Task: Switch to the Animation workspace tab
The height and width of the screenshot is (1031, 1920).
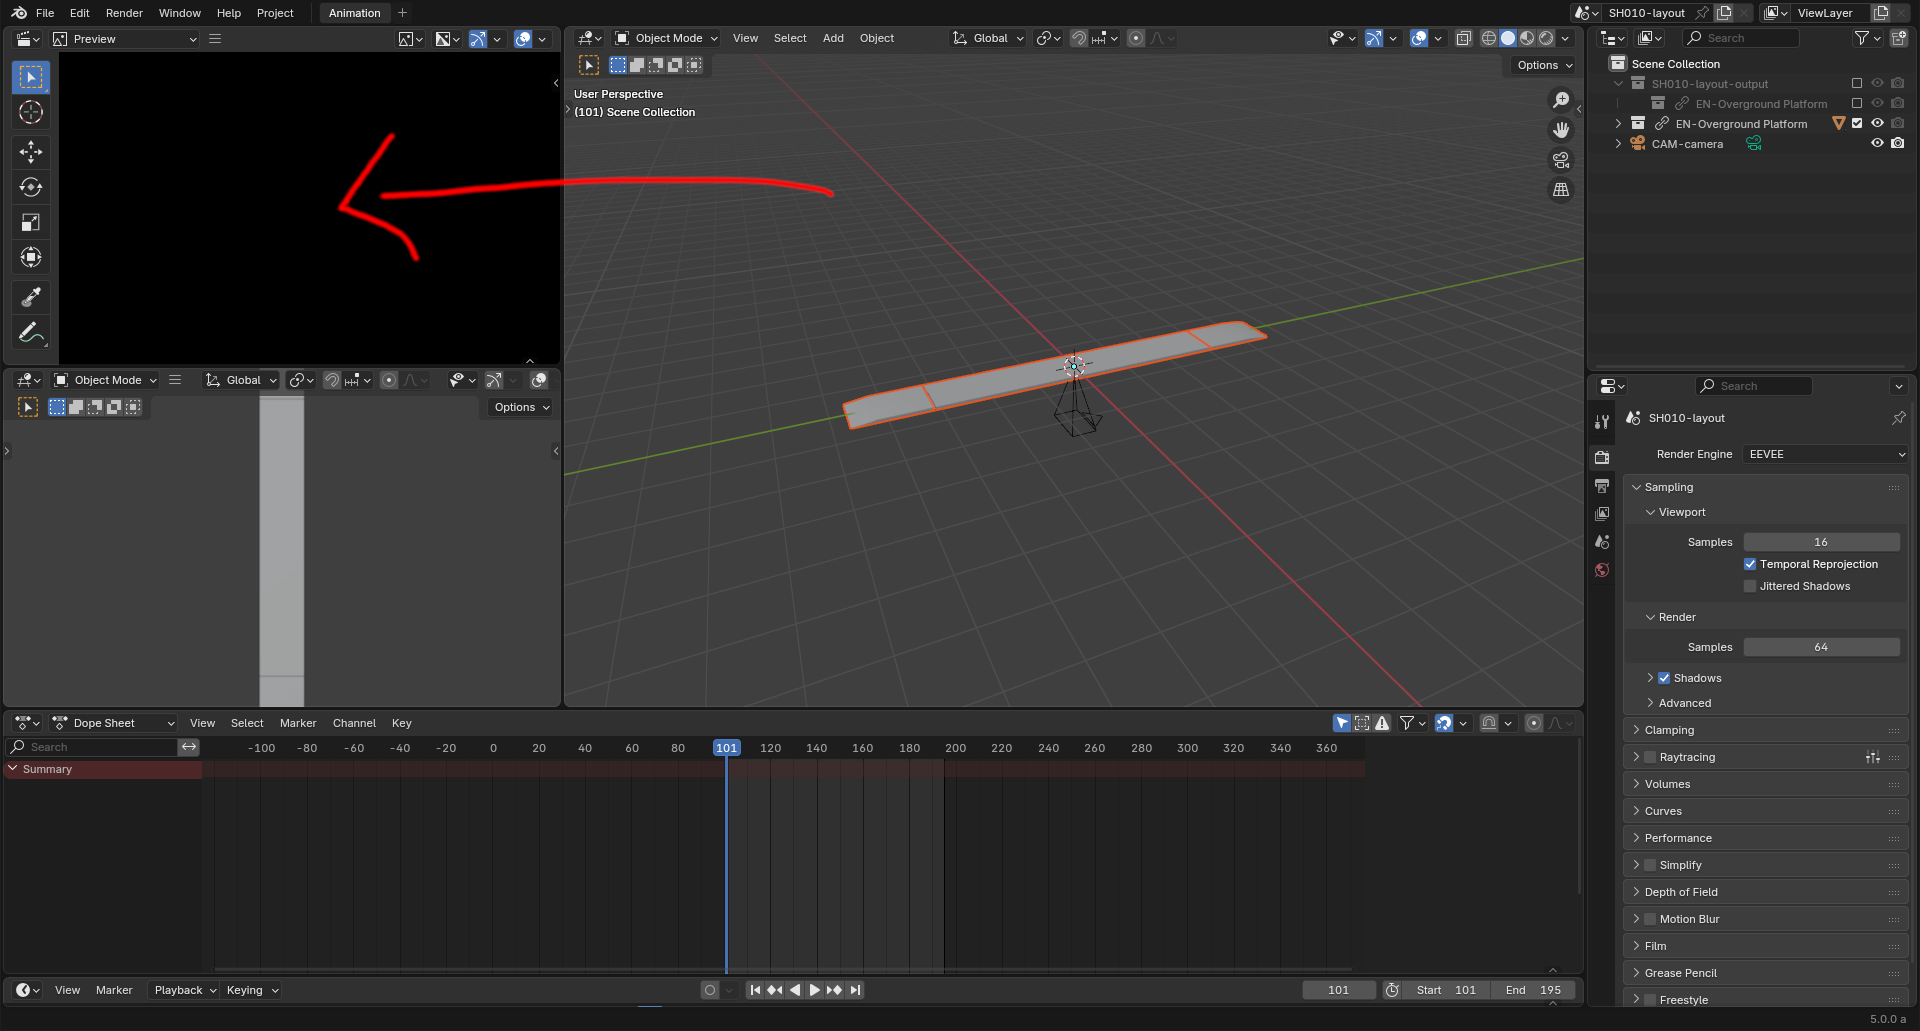Action: [x=354, y=13]
